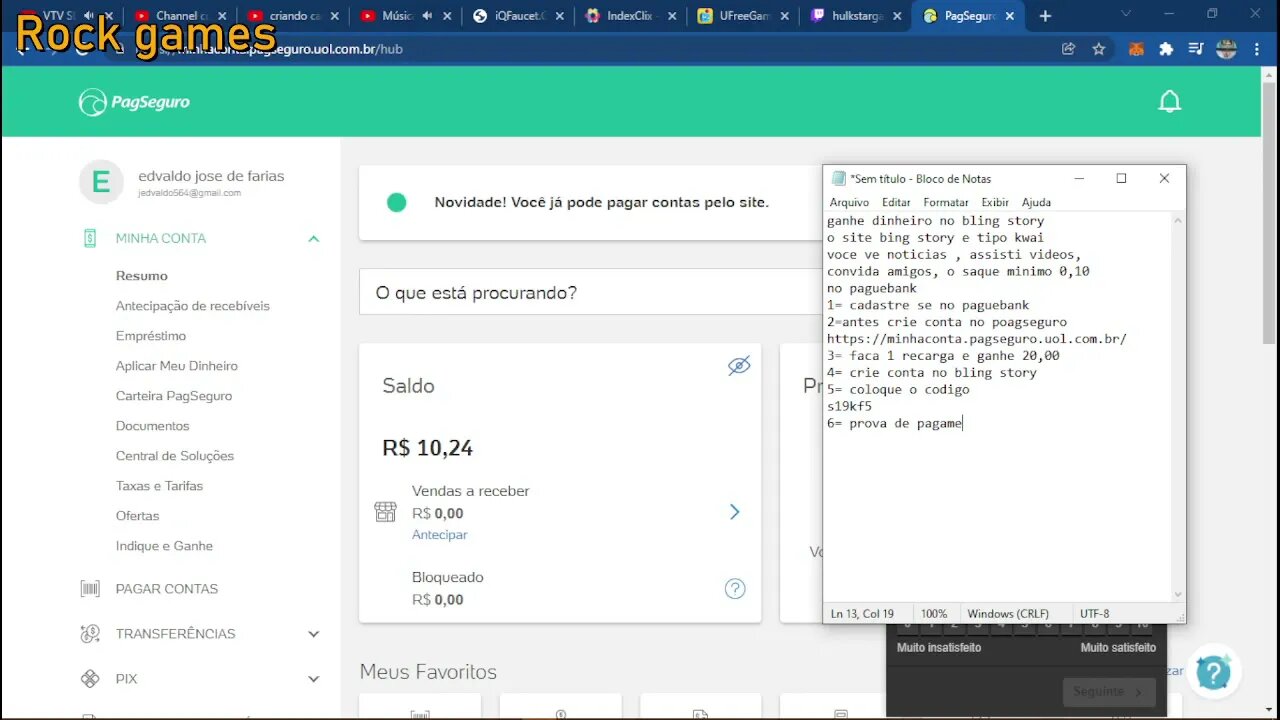Open the Arquivo menu in Notepad

pyautogui.click(x=850, y=202)
